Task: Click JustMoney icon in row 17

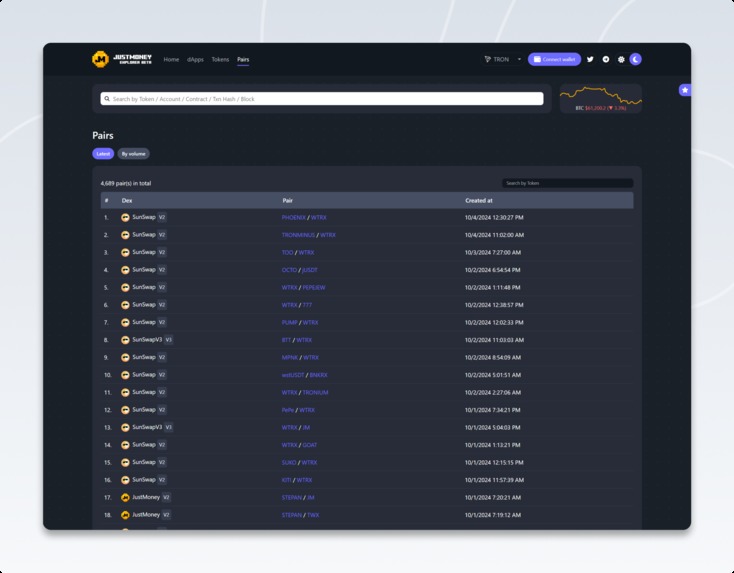Action: tap(125, 498)
